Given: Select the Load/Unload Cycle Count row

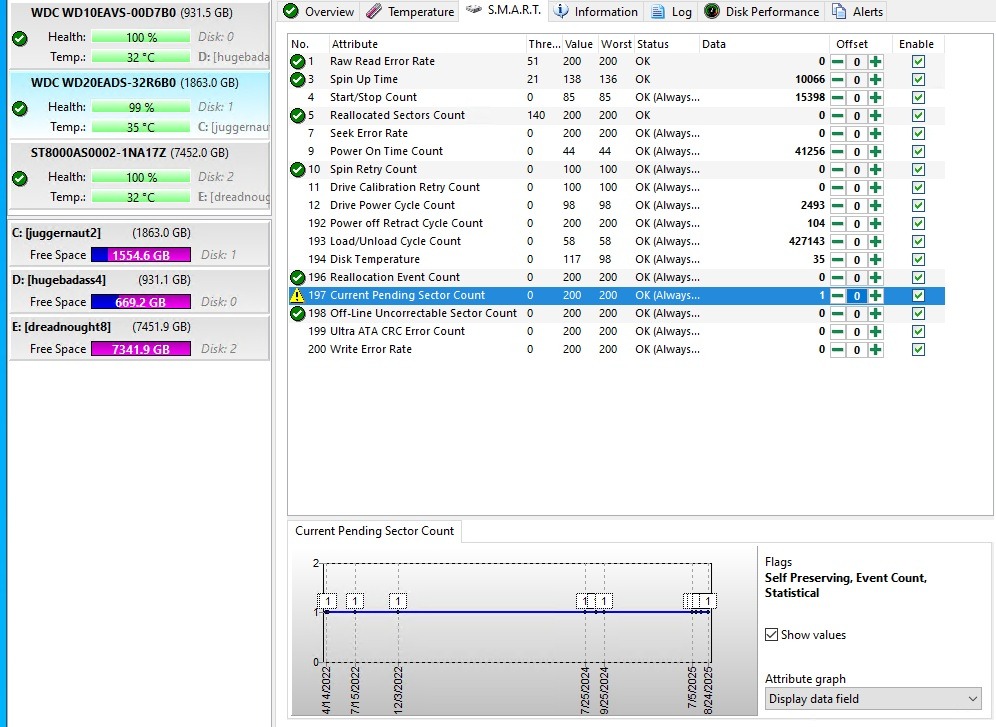Looking at the screenshot, I should pos(616,241).
